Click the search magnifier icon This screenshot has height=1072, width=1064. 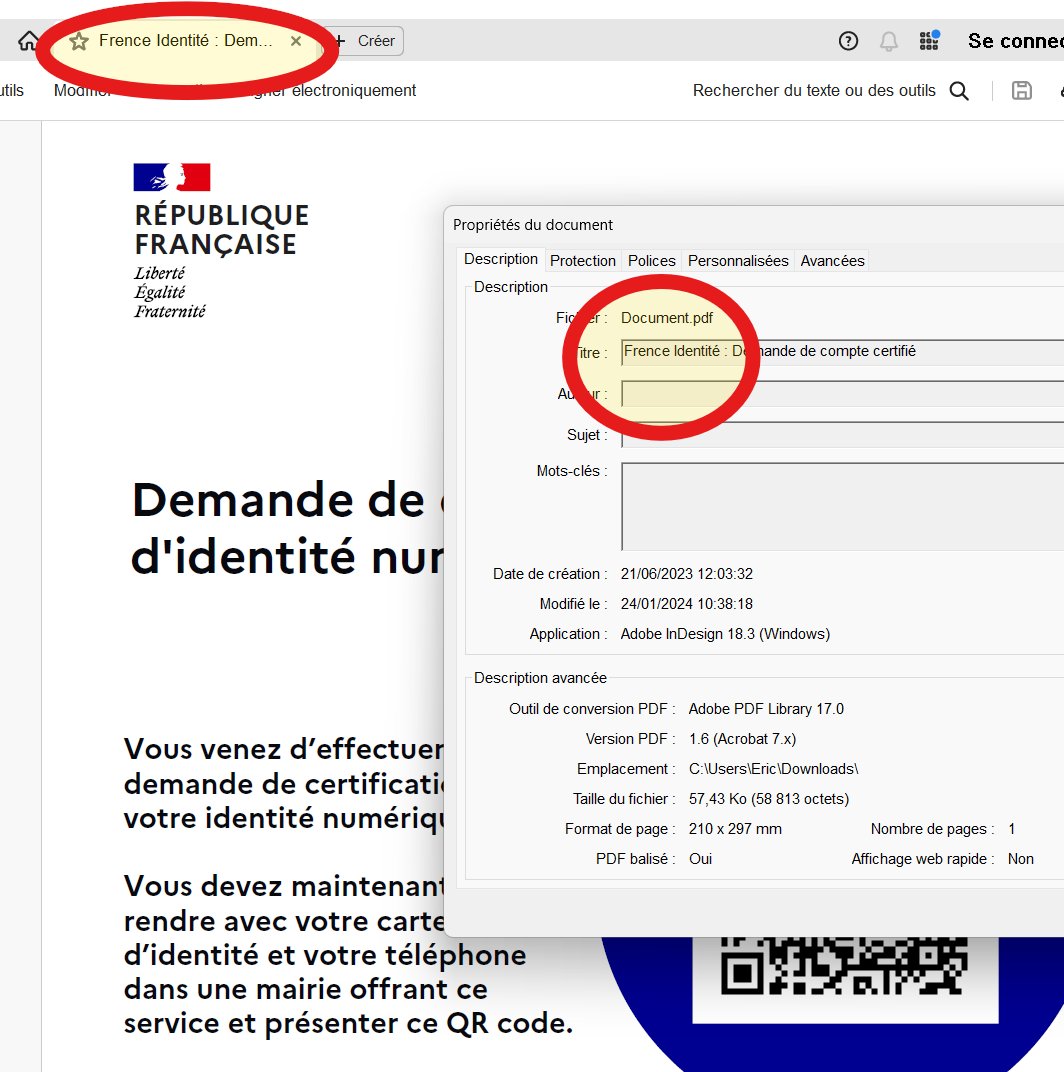pos(959,90)
